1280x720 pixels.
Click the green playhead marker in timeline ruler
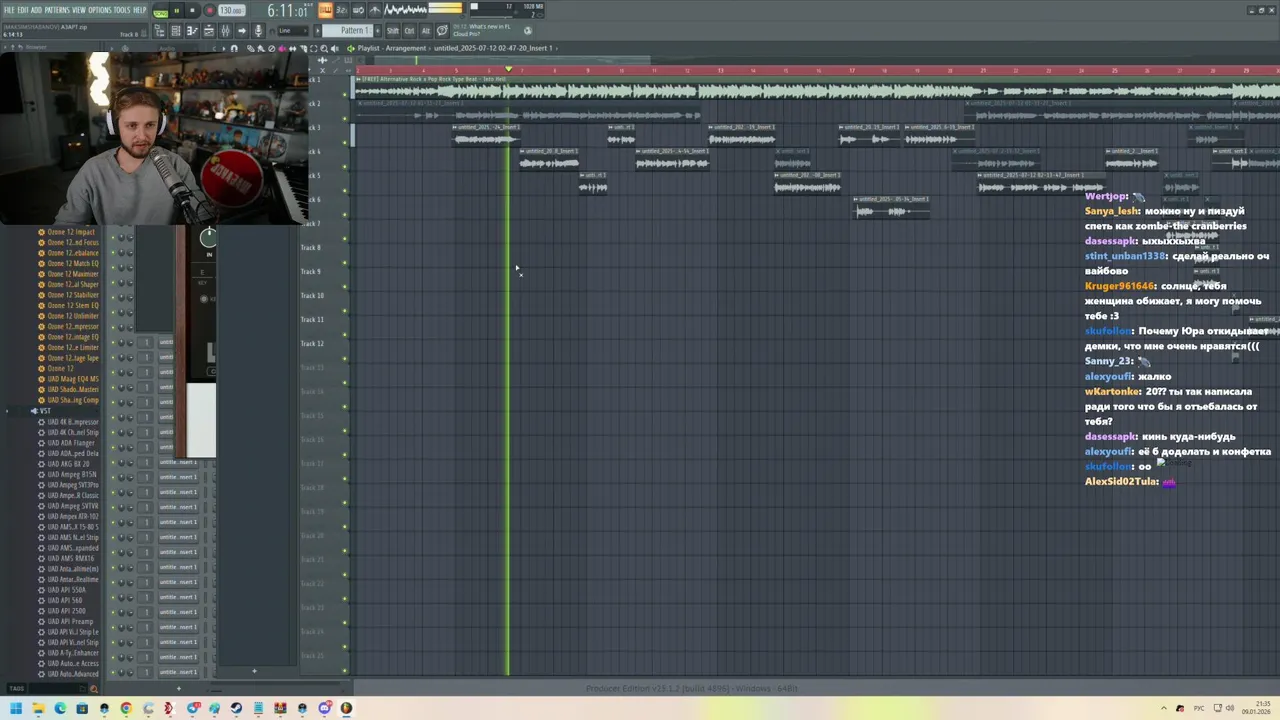click(x=509, y=70)
